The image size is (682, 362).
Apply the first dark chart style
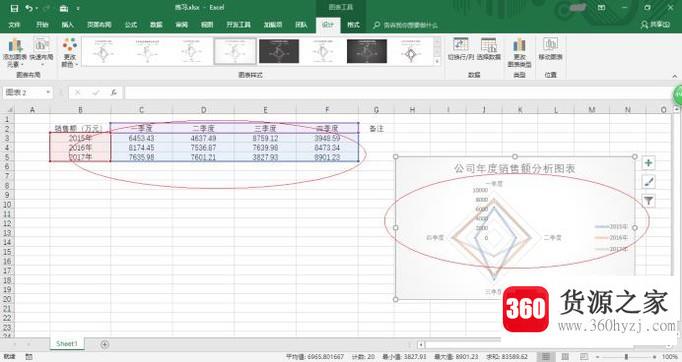279,51
